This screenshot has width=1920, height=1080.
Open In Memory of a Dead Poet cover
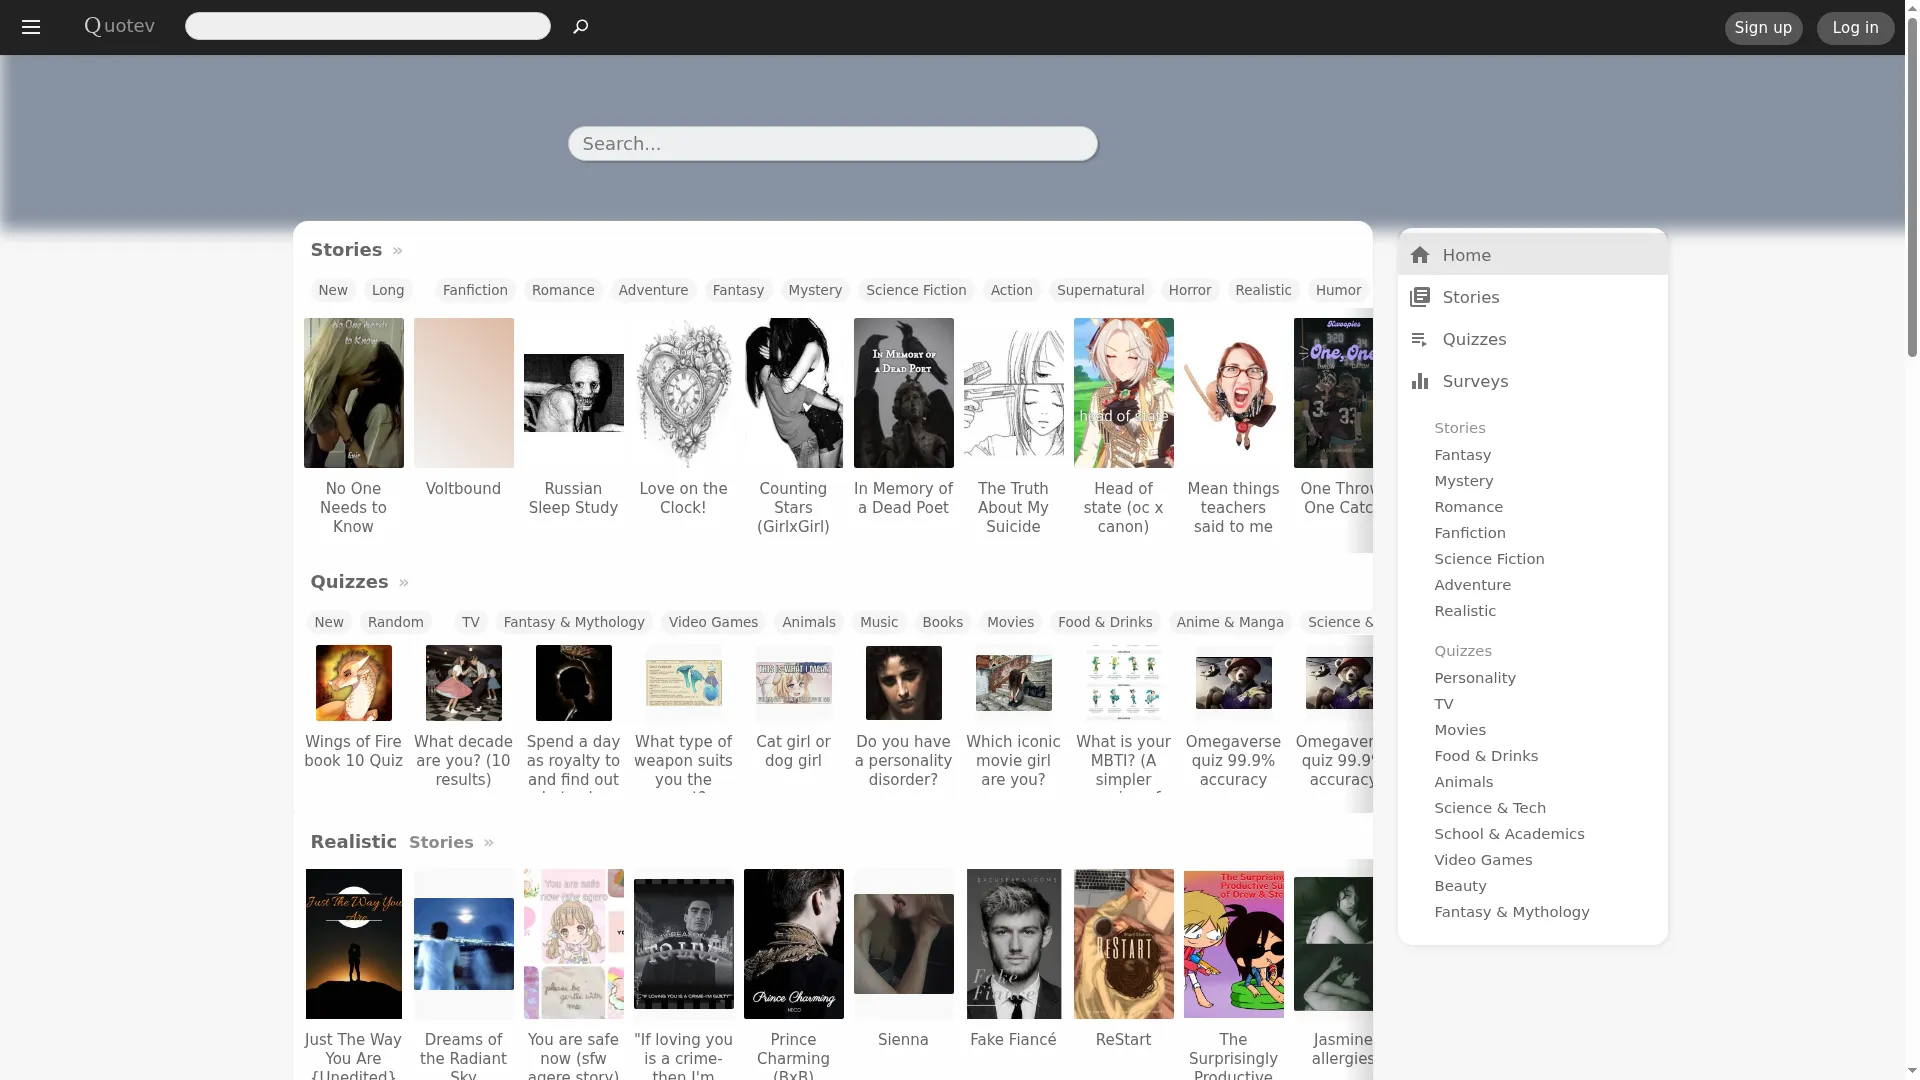(x=903, y=393)
